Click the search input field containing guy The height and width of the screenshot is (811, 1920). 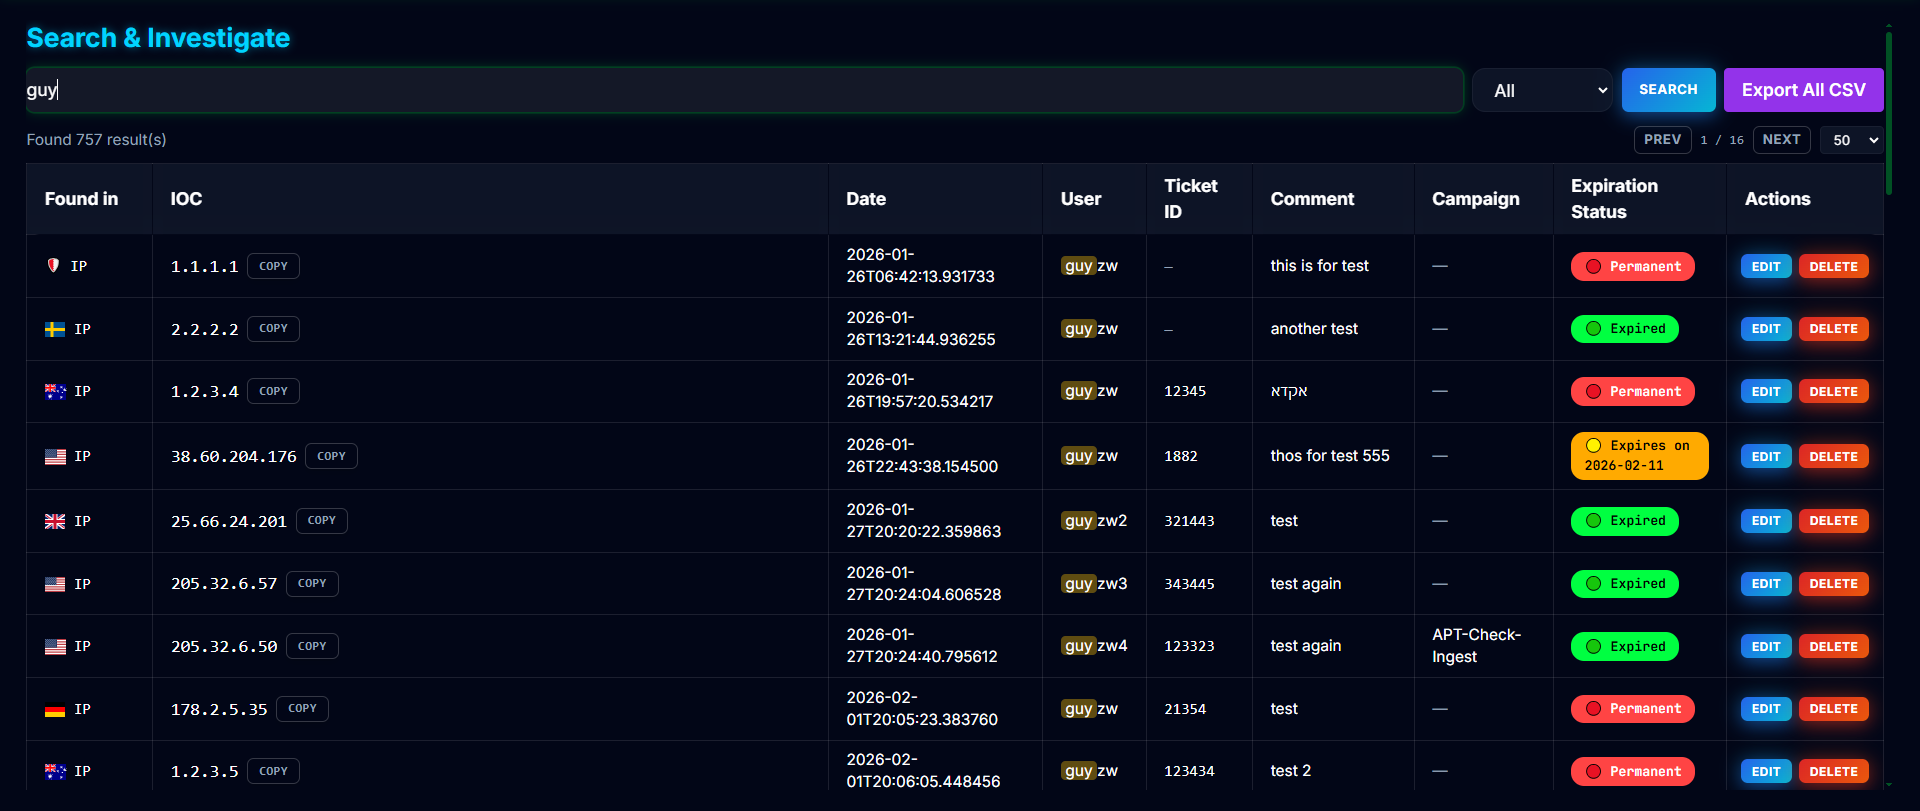(x=744, y=90)
